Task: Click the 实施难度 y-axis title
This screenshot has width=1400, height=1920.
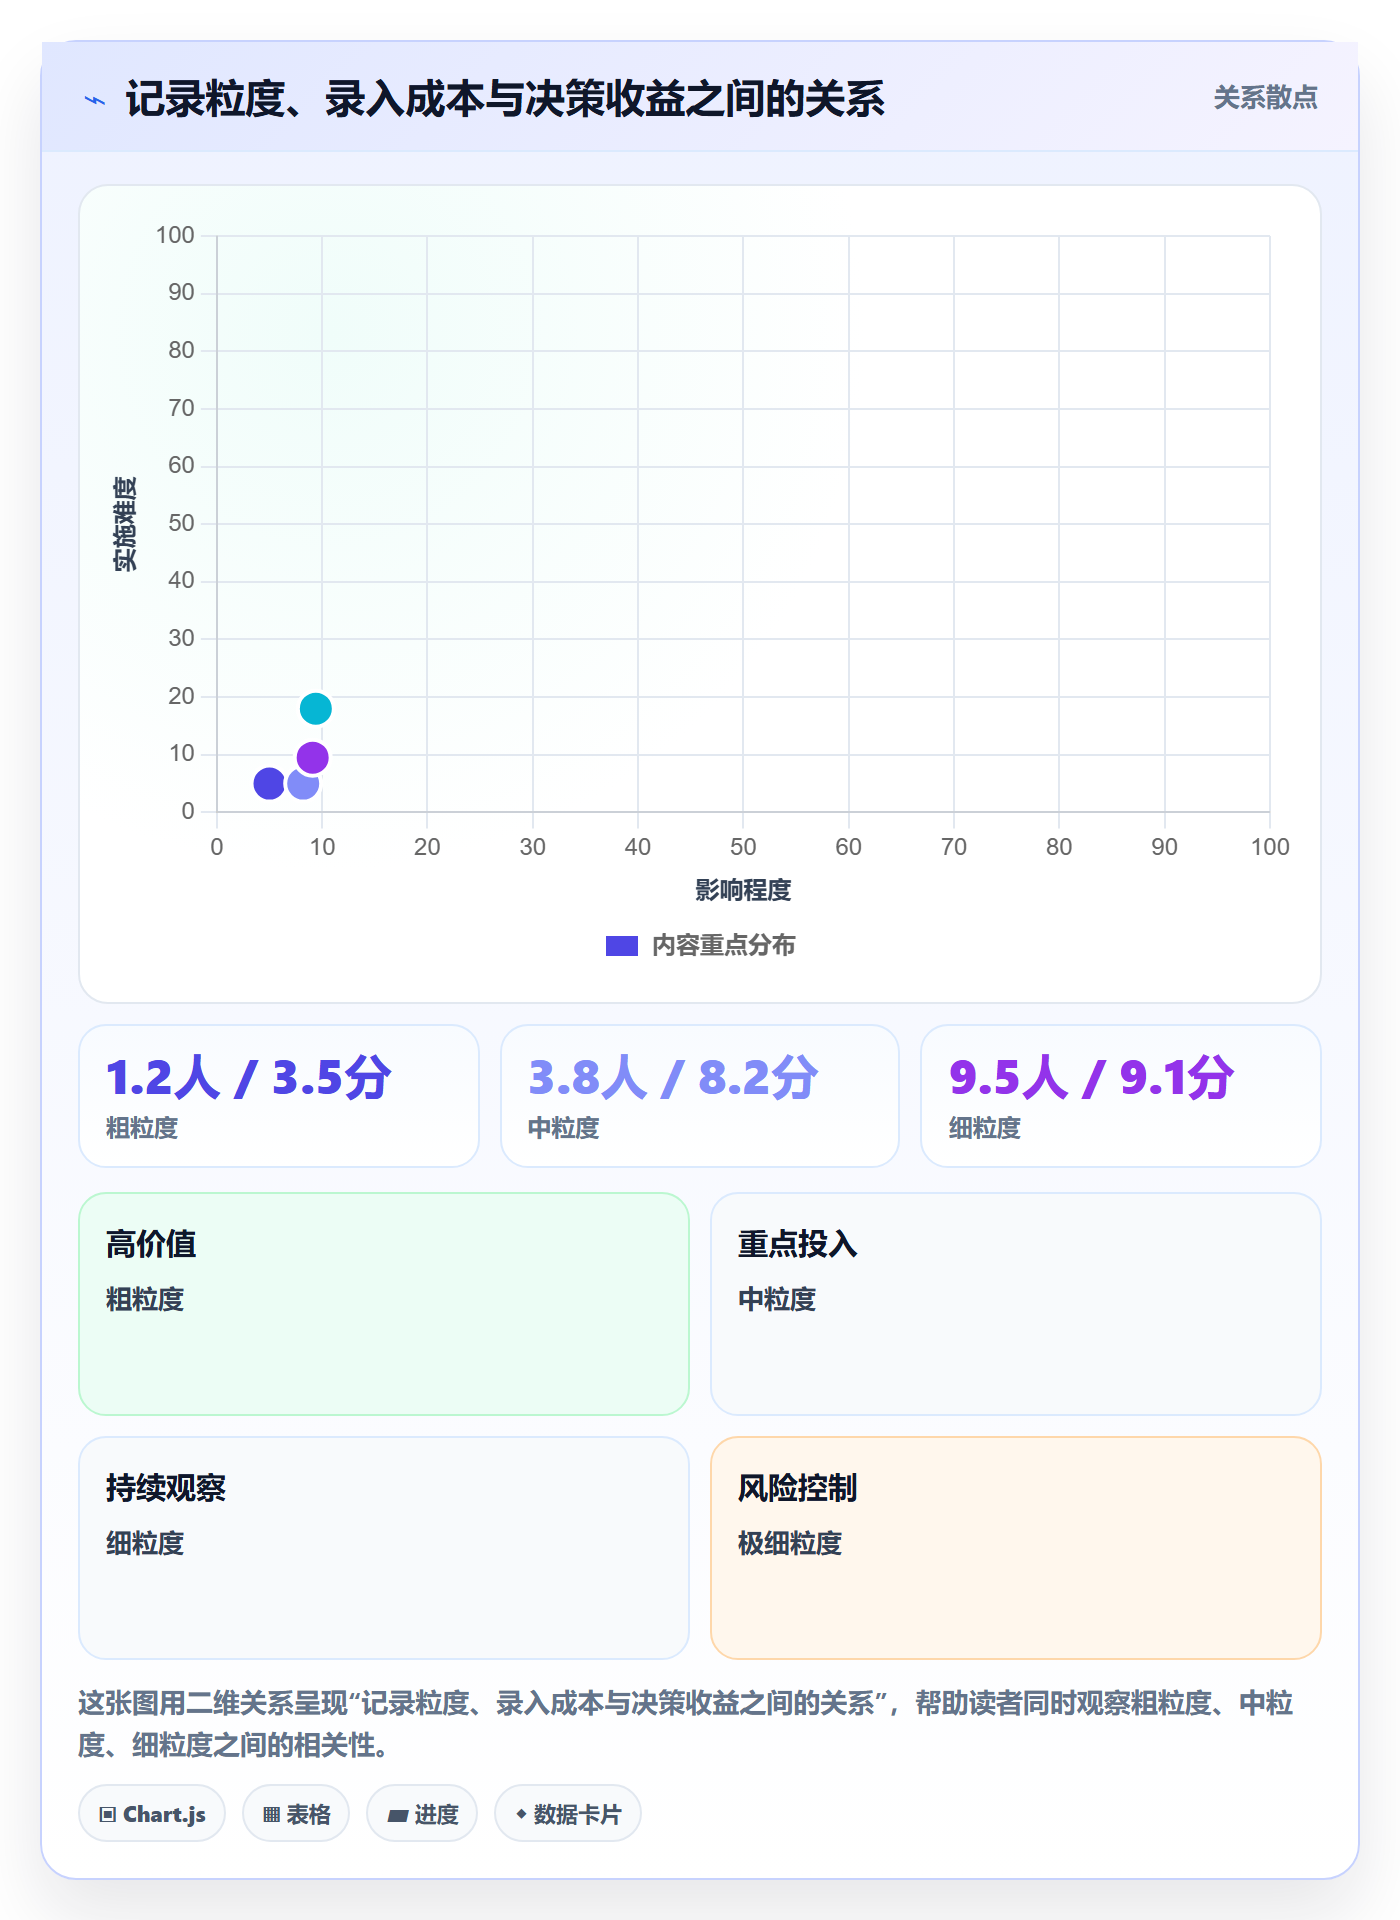Action: [x=125, y=524]
